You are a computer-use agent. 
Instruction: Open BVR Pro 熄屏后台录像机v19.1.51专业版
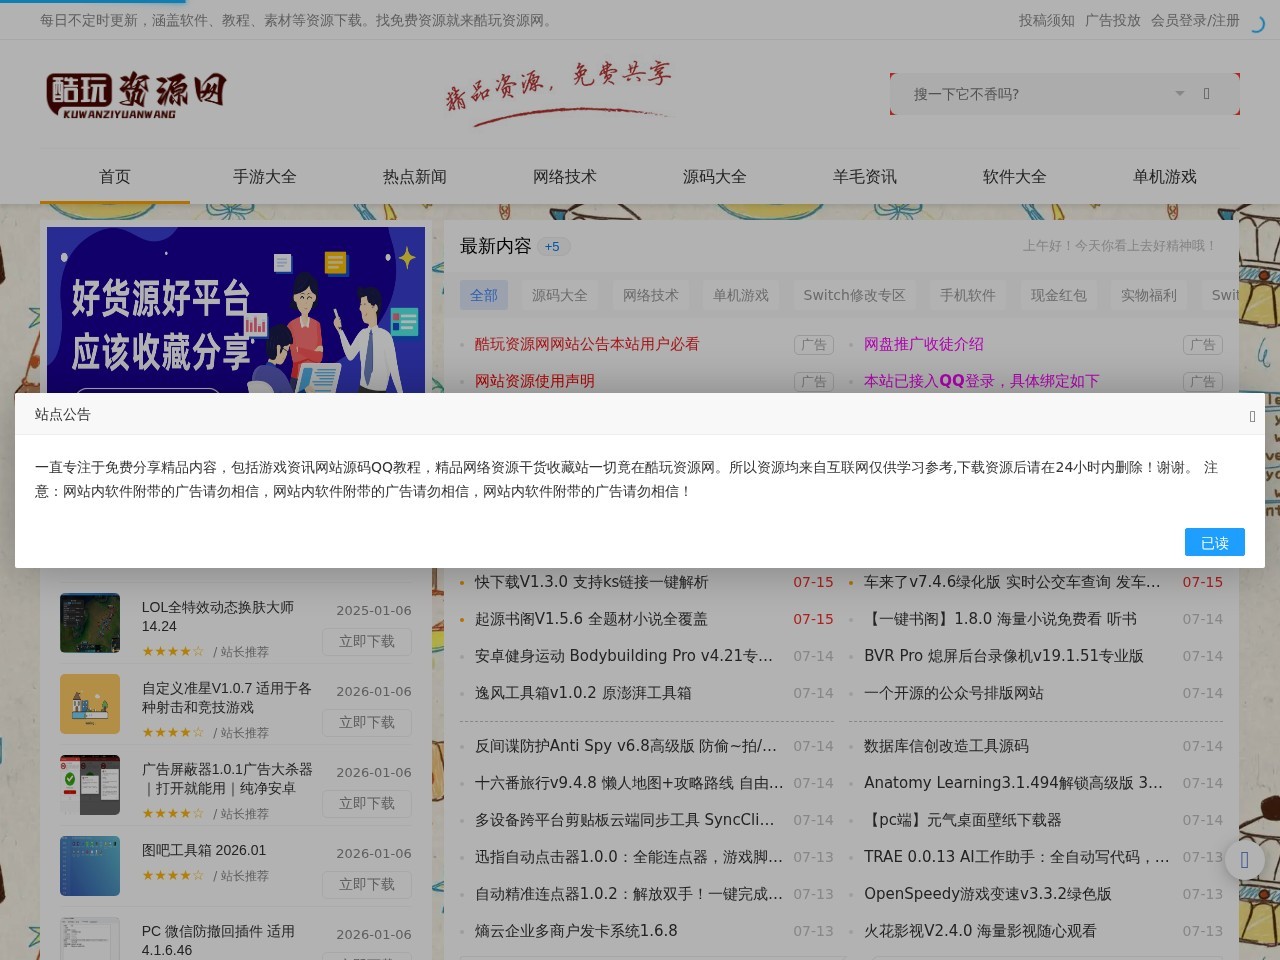[x=1004, y=656]
